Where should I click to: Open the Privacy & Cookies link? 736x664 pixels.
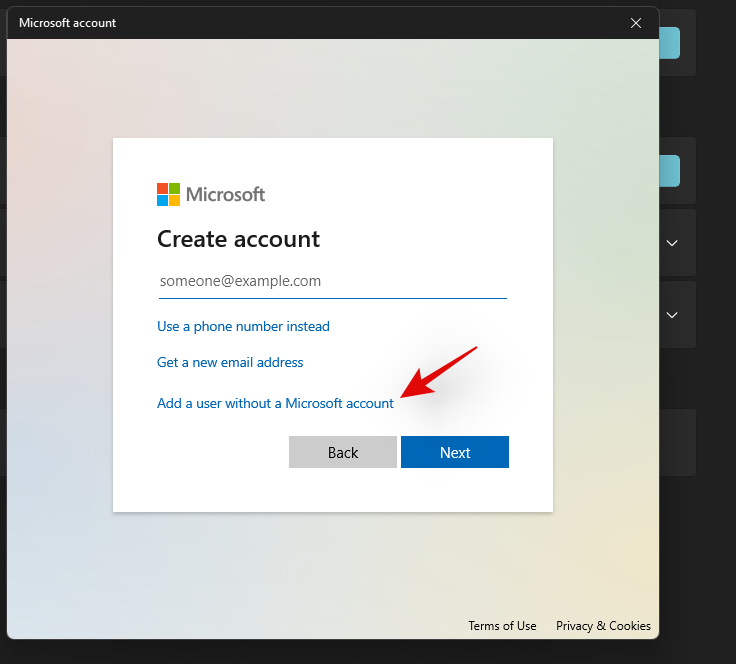point(603,626)
